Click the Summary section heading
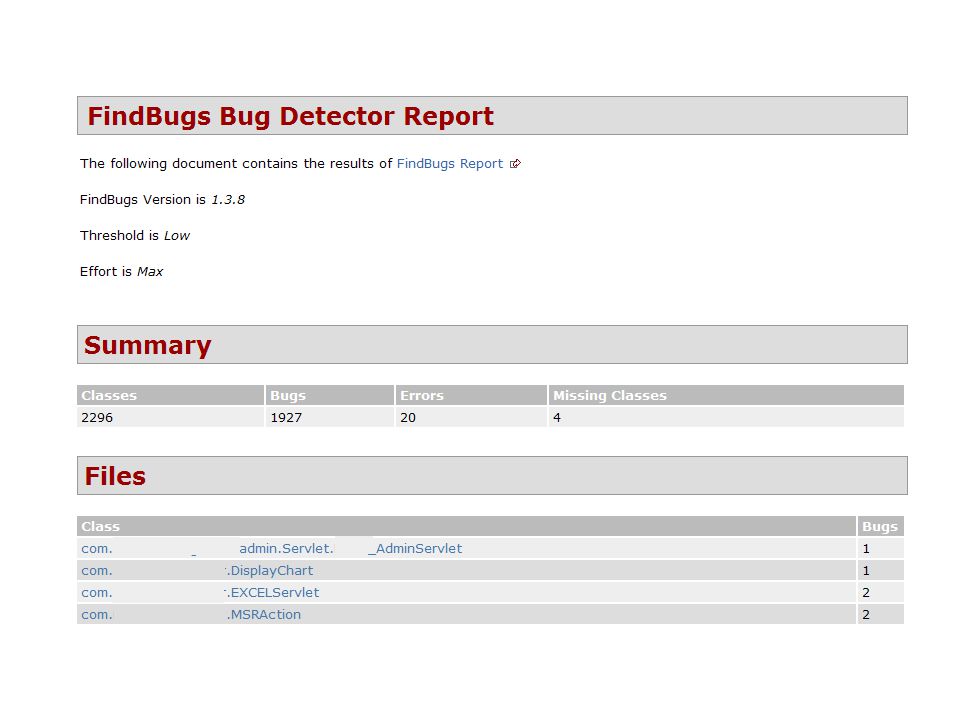This screenshot has width=960, height=720. click(148, 345)
